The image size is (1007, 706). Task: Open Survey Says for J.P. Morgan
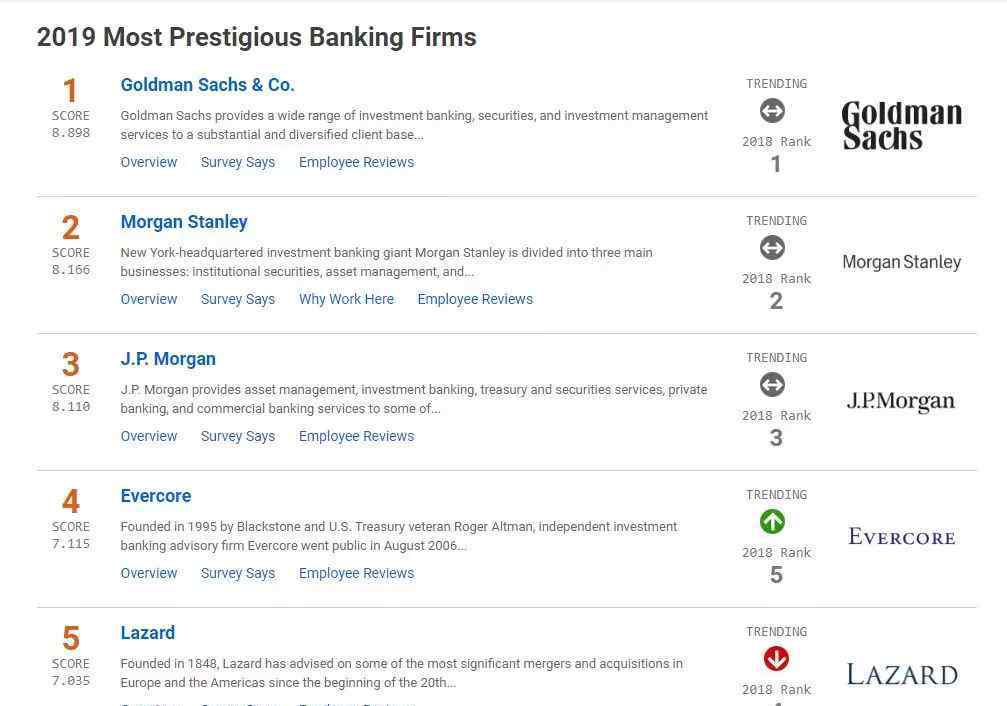pos(238,436)
